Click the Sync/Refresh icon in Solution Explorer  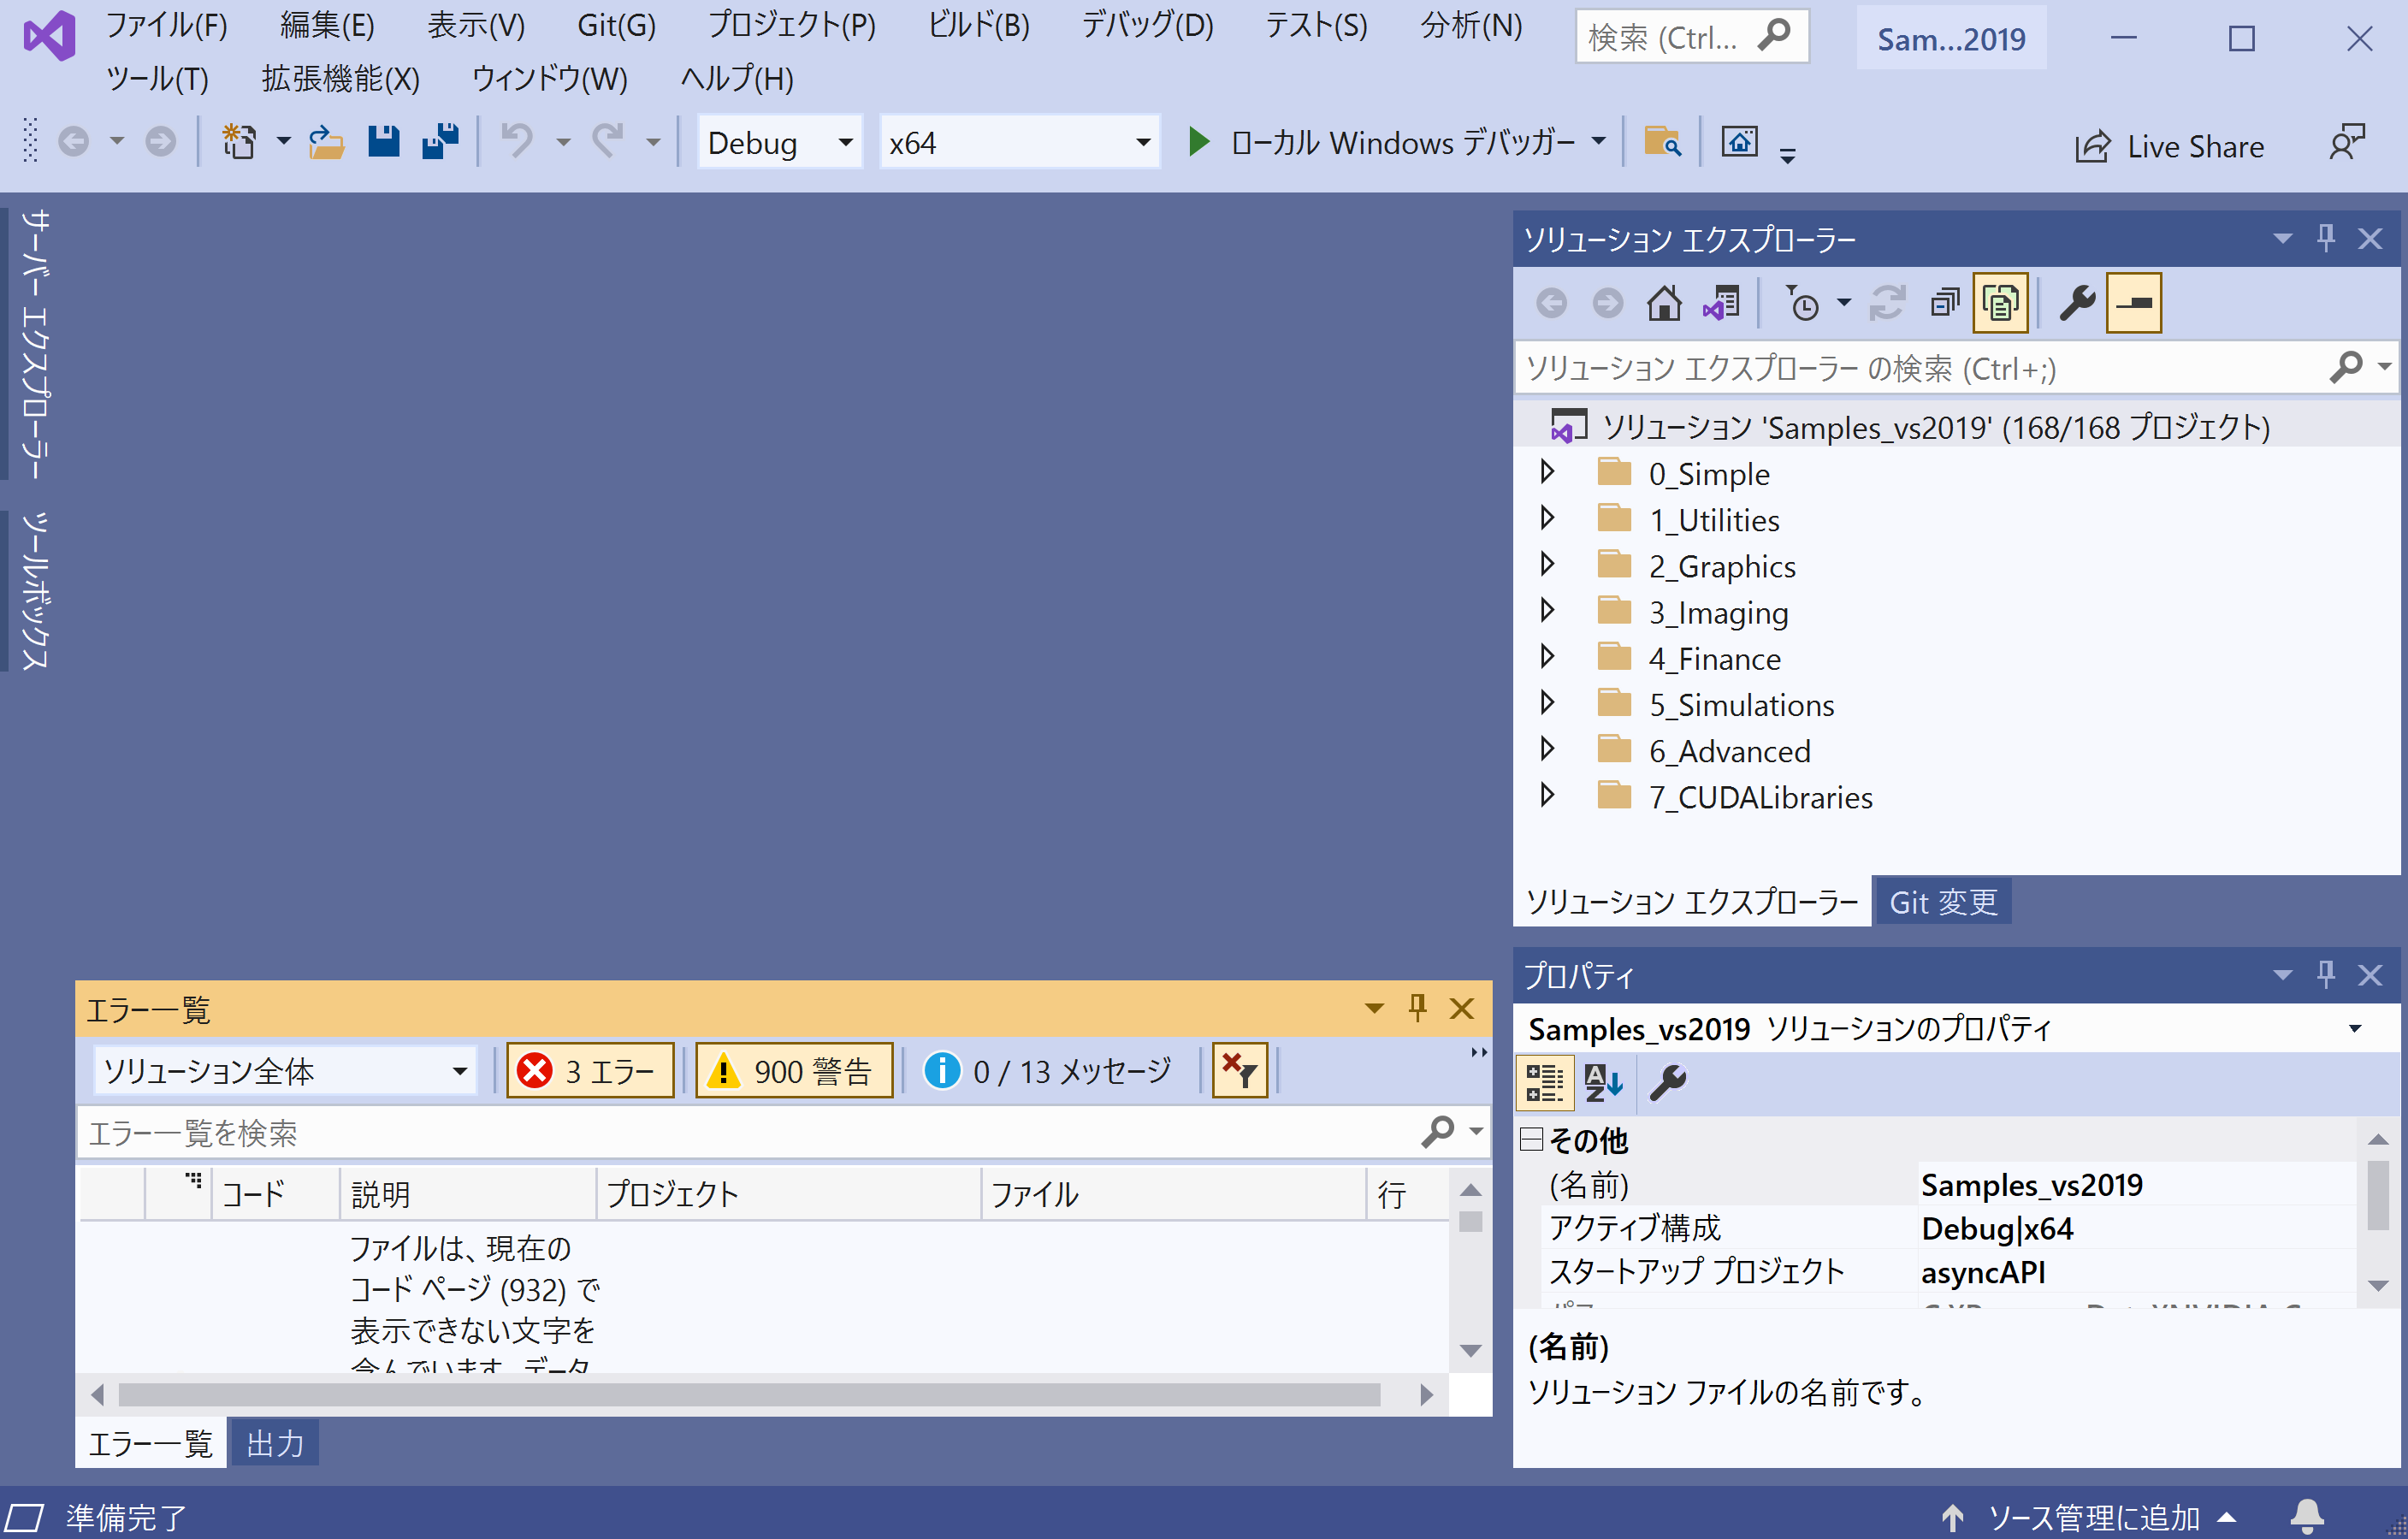pyautogui.click(x=1887, y=303)
